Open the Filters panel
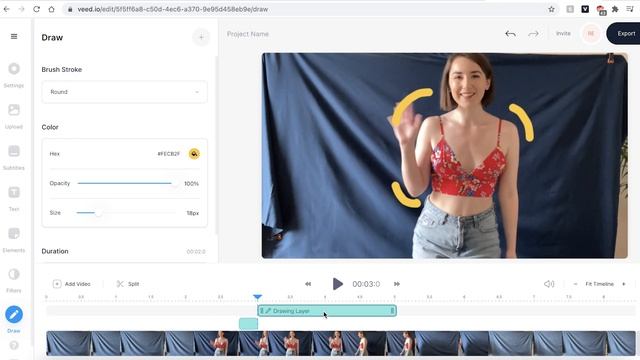Viewport: 640px width, 360px height. click(x=14, y=280)
